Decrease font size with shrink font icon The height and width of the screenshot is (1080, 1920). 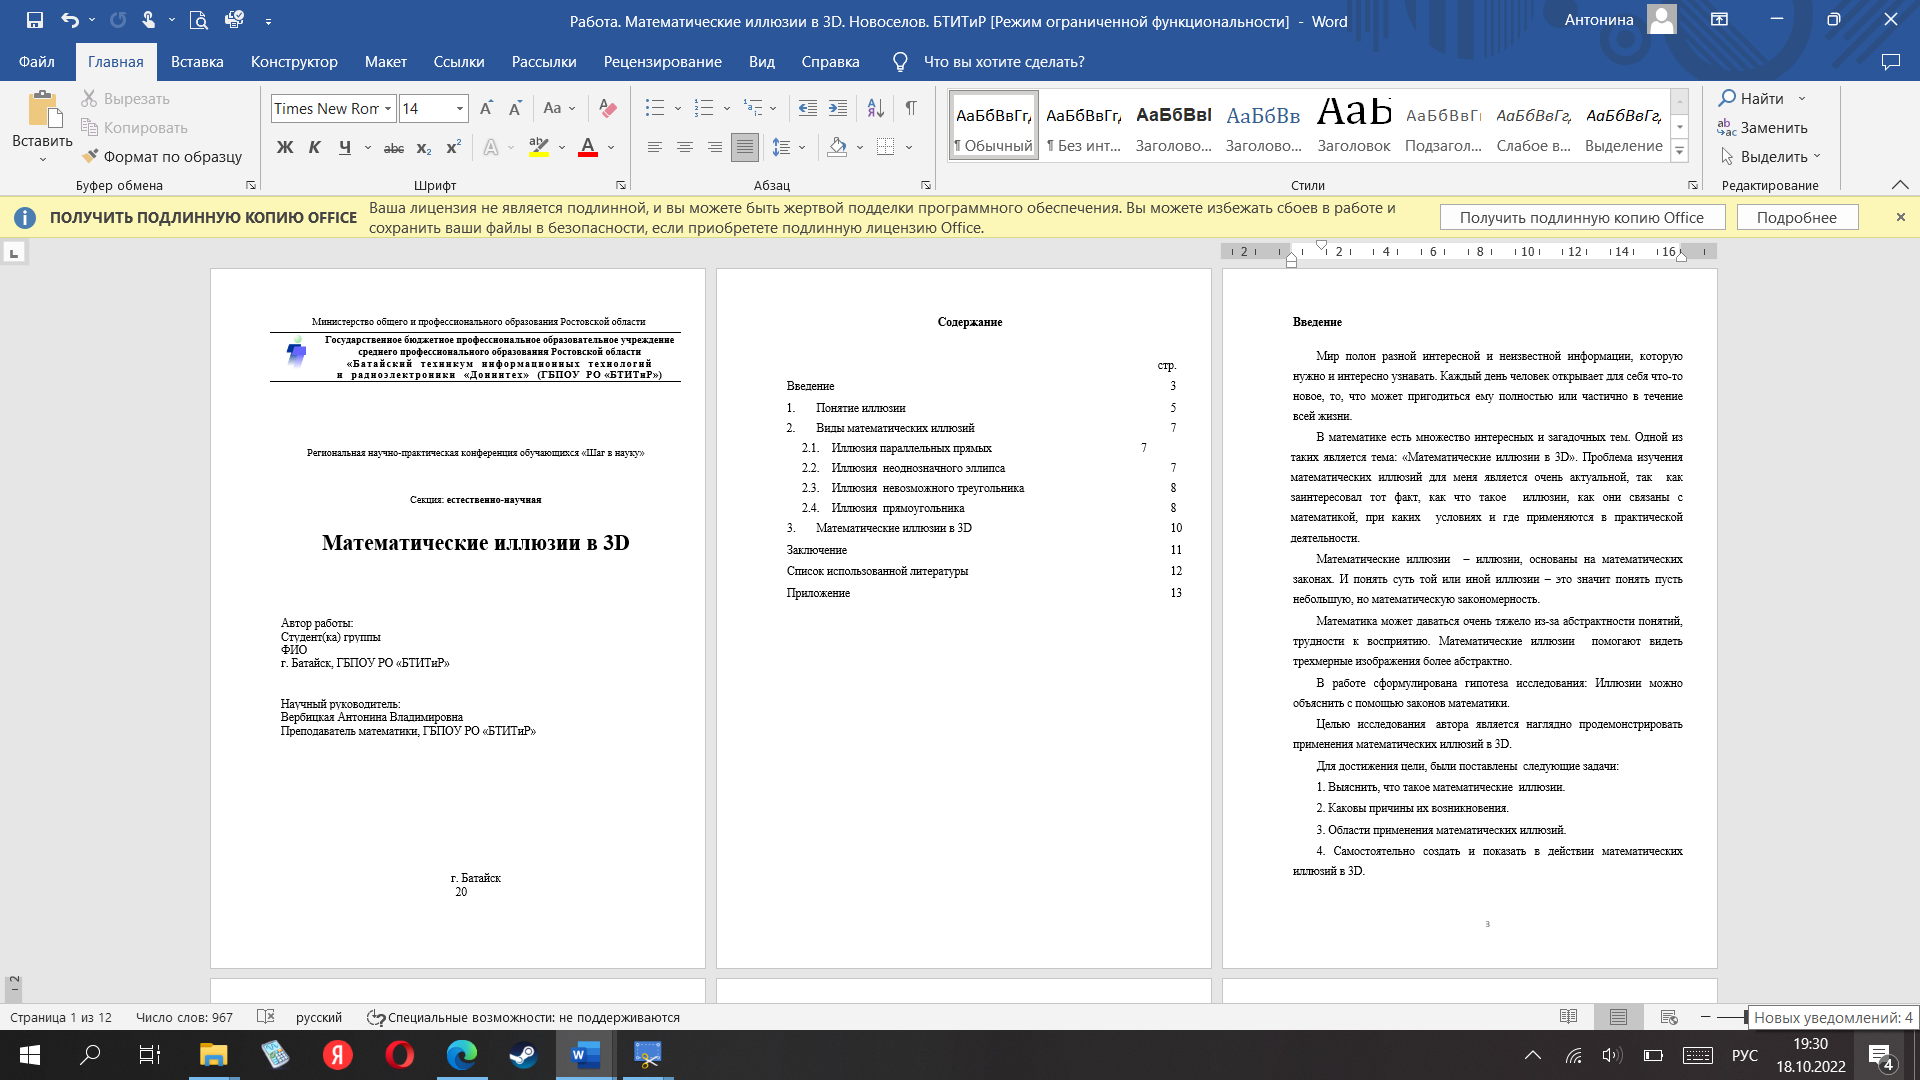tap(515, 108)
